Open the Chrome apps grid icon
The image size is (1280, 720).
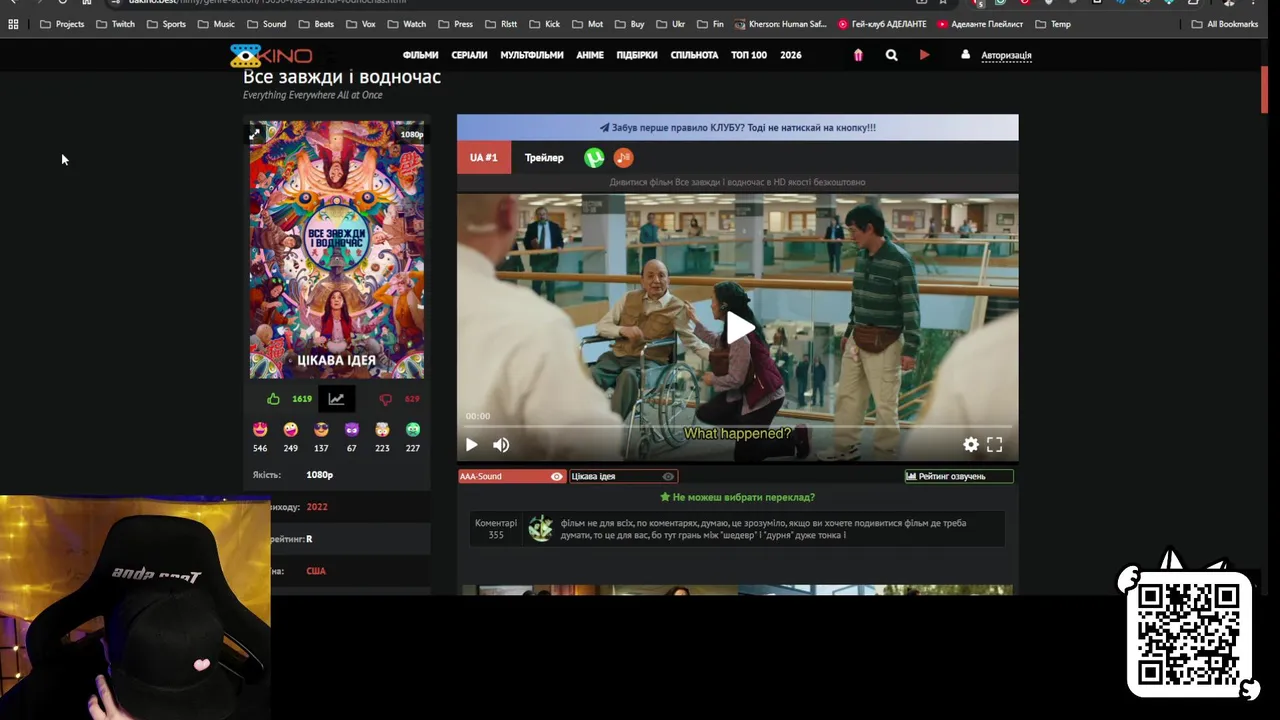(x=13, y=24)
